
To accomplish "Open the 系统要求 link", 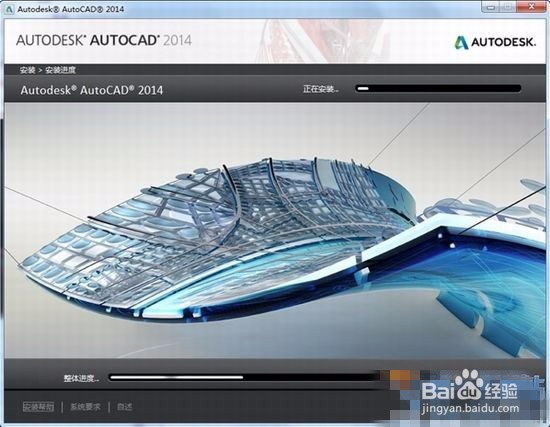I will 85,407.
